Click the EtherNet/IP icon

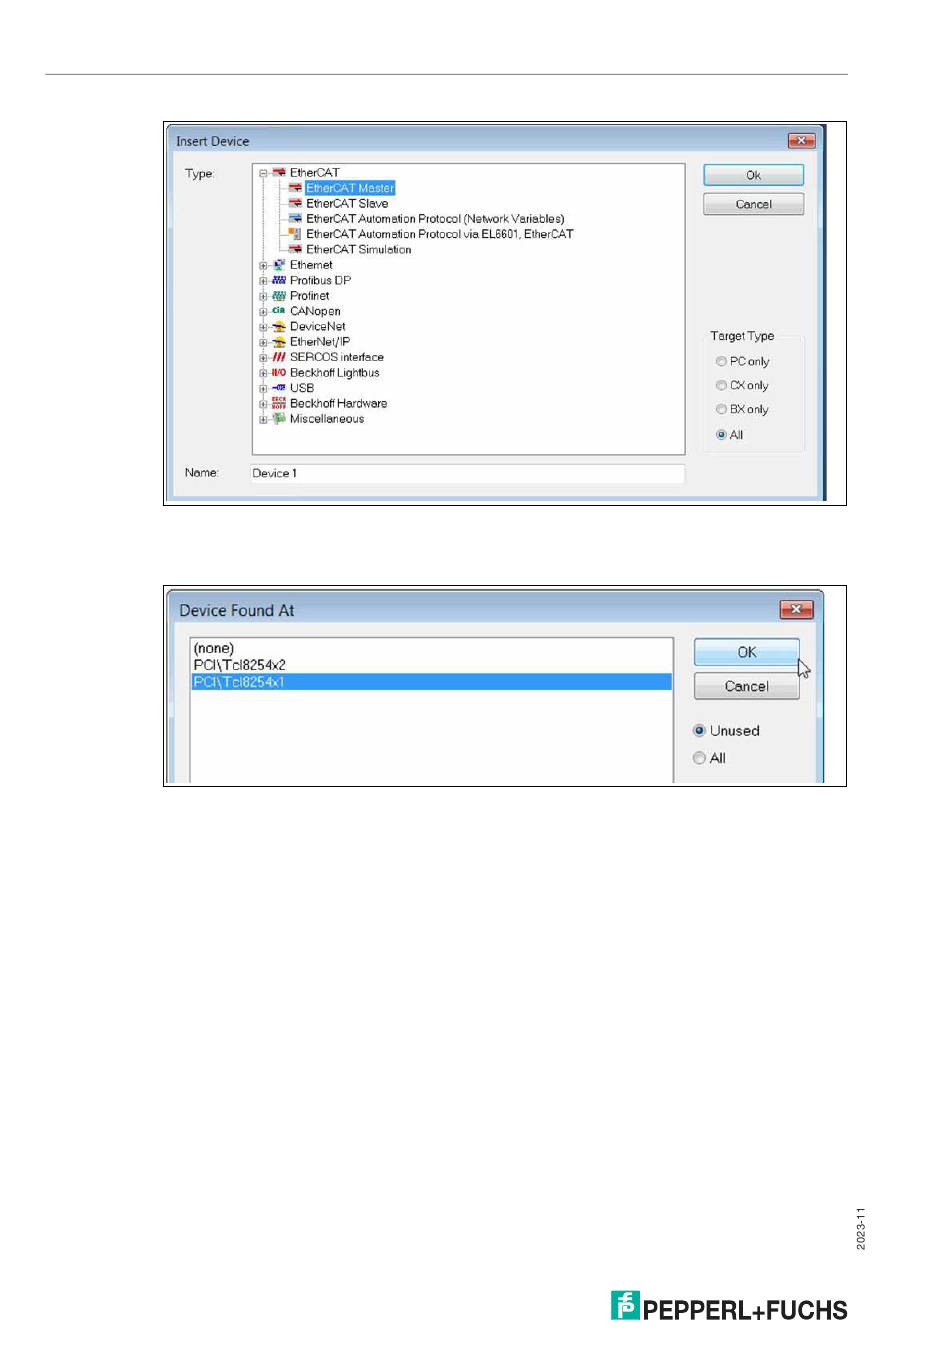point(279,342)
